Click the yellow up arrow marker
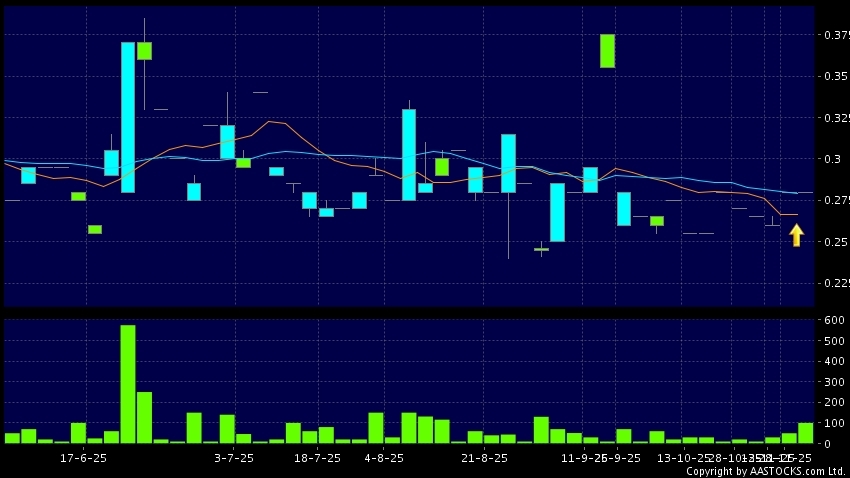850x478 pixels. [796, 235]
